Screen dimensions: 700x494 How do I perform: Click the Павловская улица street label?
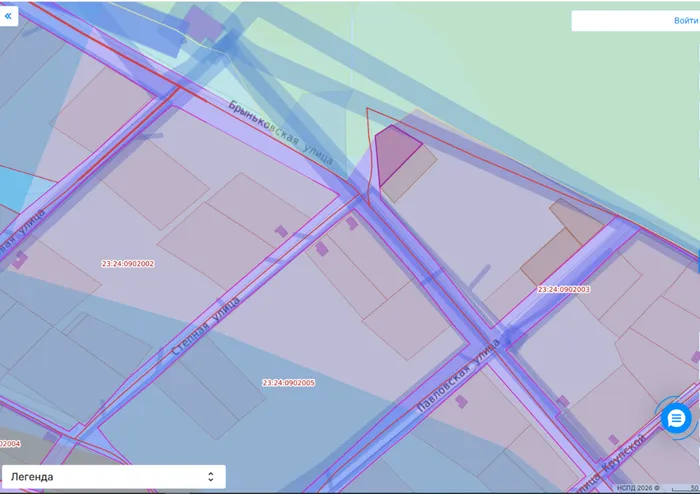458,375
